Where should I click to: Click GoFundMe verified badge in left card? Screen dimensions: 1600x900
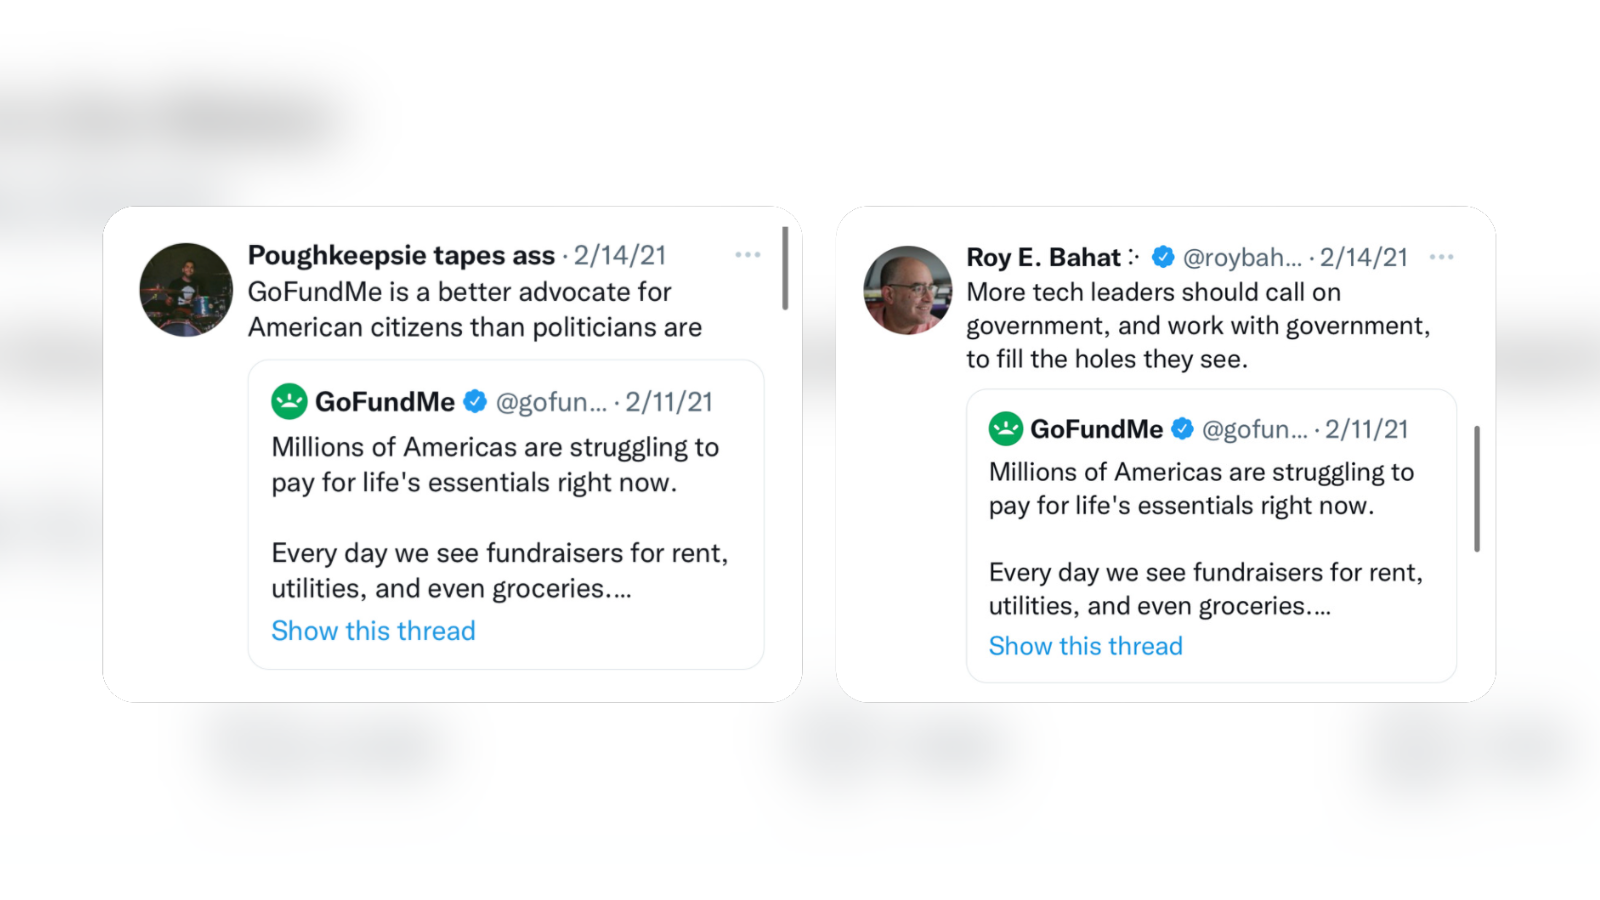coord(475,402)
